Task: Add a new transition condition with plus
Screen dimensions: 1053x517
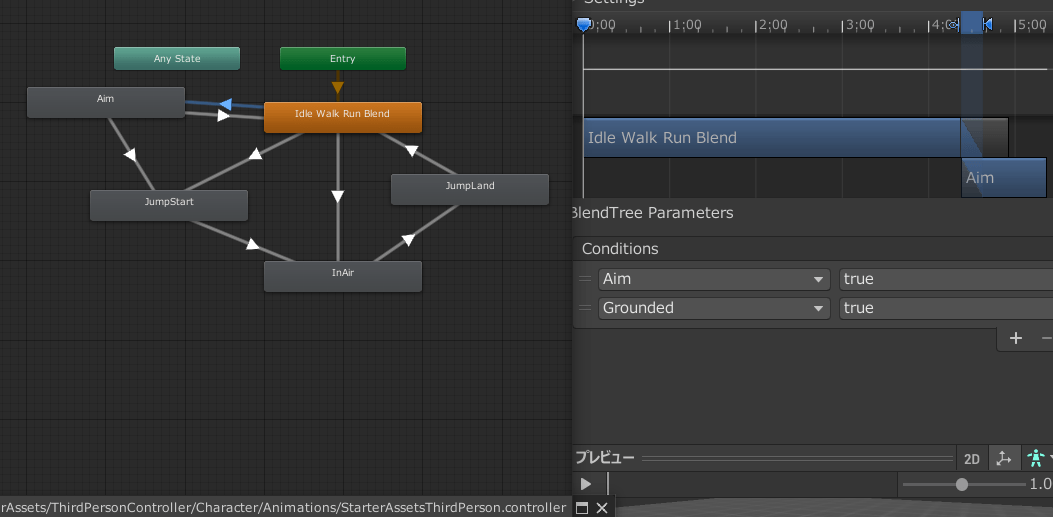Action: 1016,338
